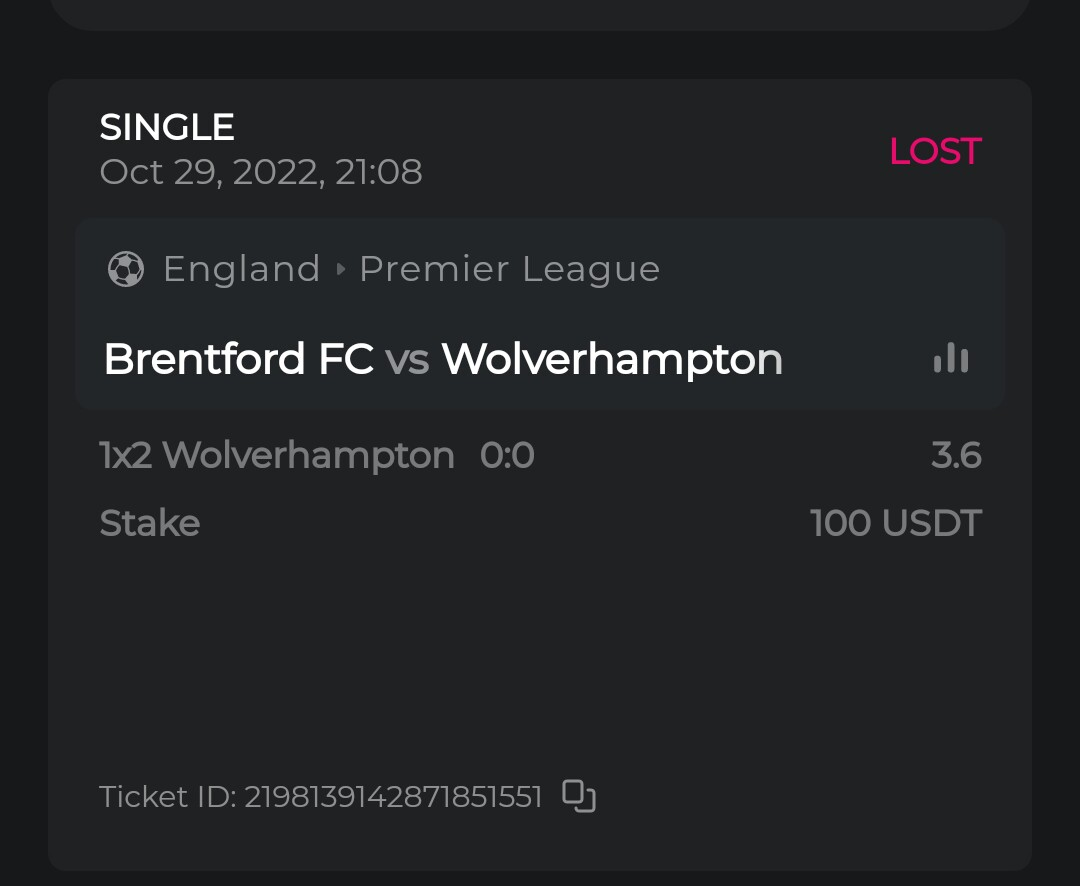This screenshot has height=886, width=1080.
Task: Click the SINGLE bet type heading
Action: coord(167,127)
